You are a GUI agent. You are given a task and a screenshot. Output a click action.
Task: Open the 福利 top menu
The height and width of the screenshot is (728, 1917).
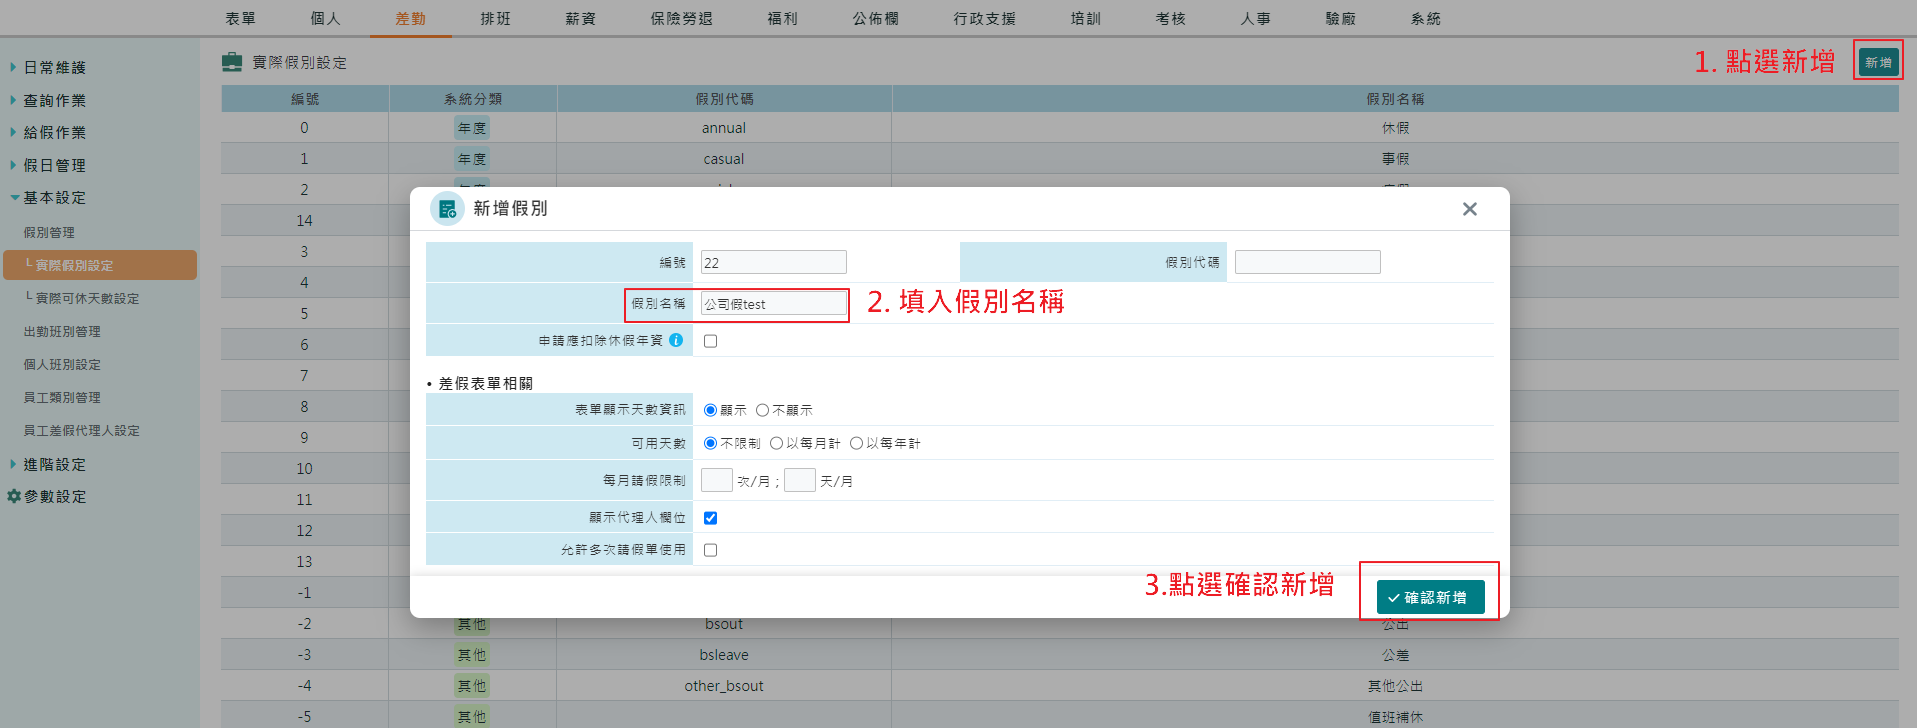point(783,18)
